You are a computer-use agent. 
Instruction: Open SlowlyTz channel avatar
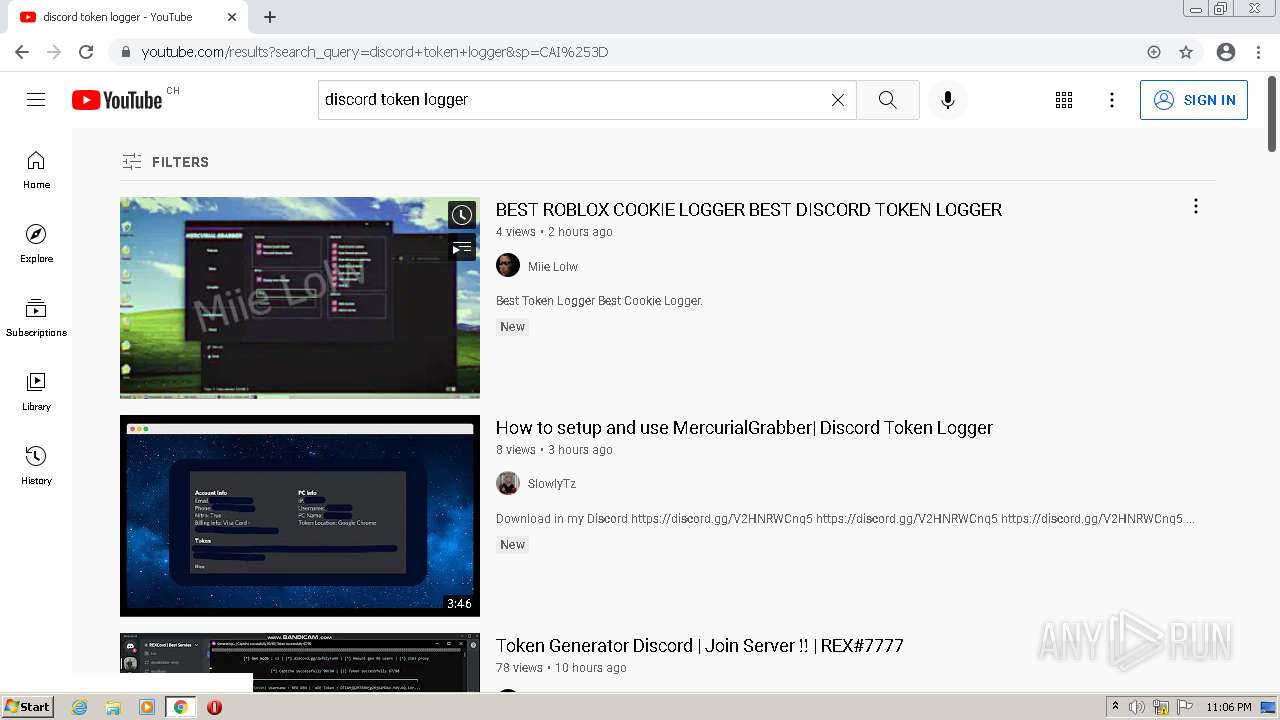pyautogui.click(x=508, y=484)
